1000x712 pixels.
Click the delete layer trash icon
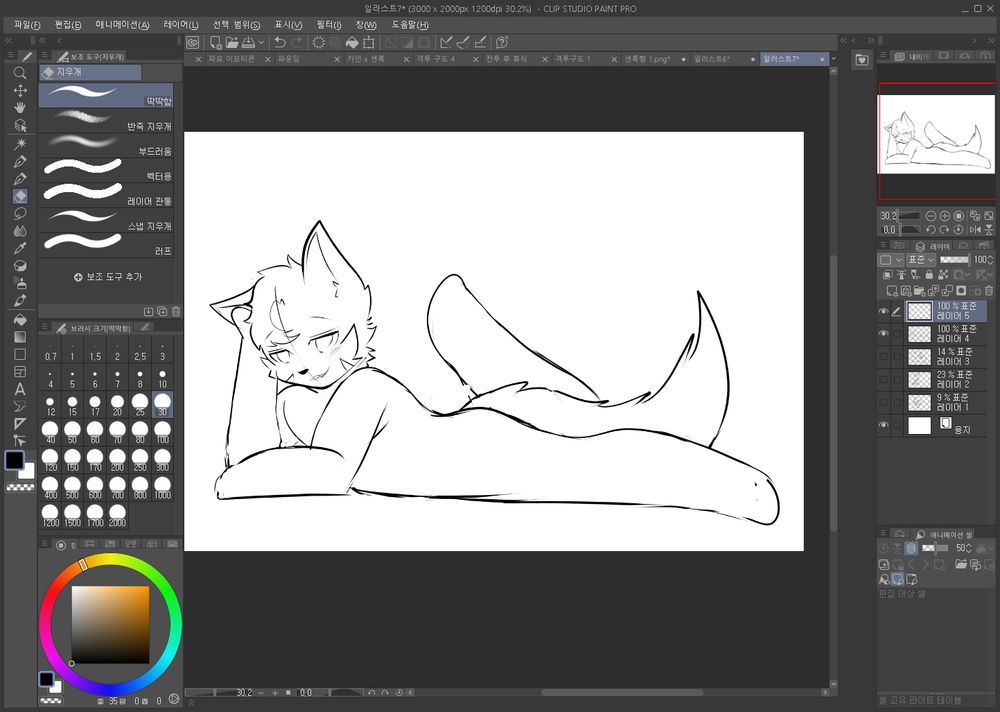click(989, 291)
